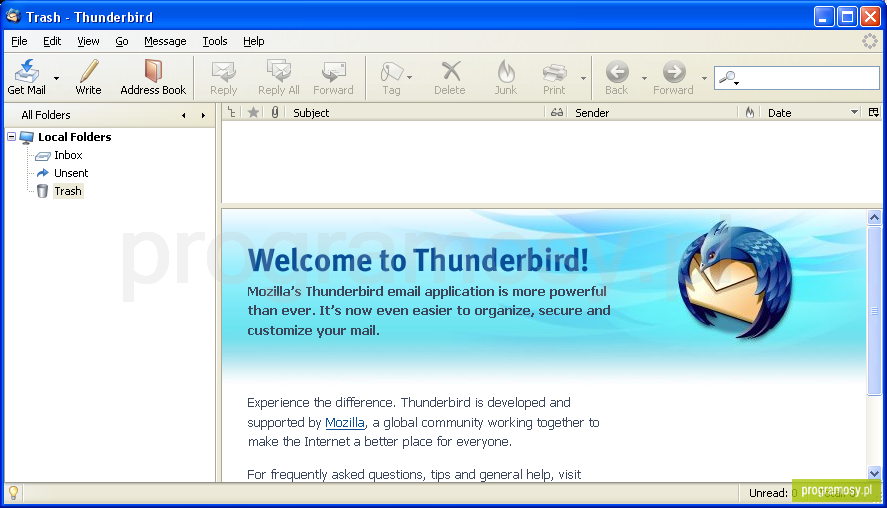This screenshot has height=508, width=887.
Task: Click the vertical scrollbar thumb
Action: point(875,310)
